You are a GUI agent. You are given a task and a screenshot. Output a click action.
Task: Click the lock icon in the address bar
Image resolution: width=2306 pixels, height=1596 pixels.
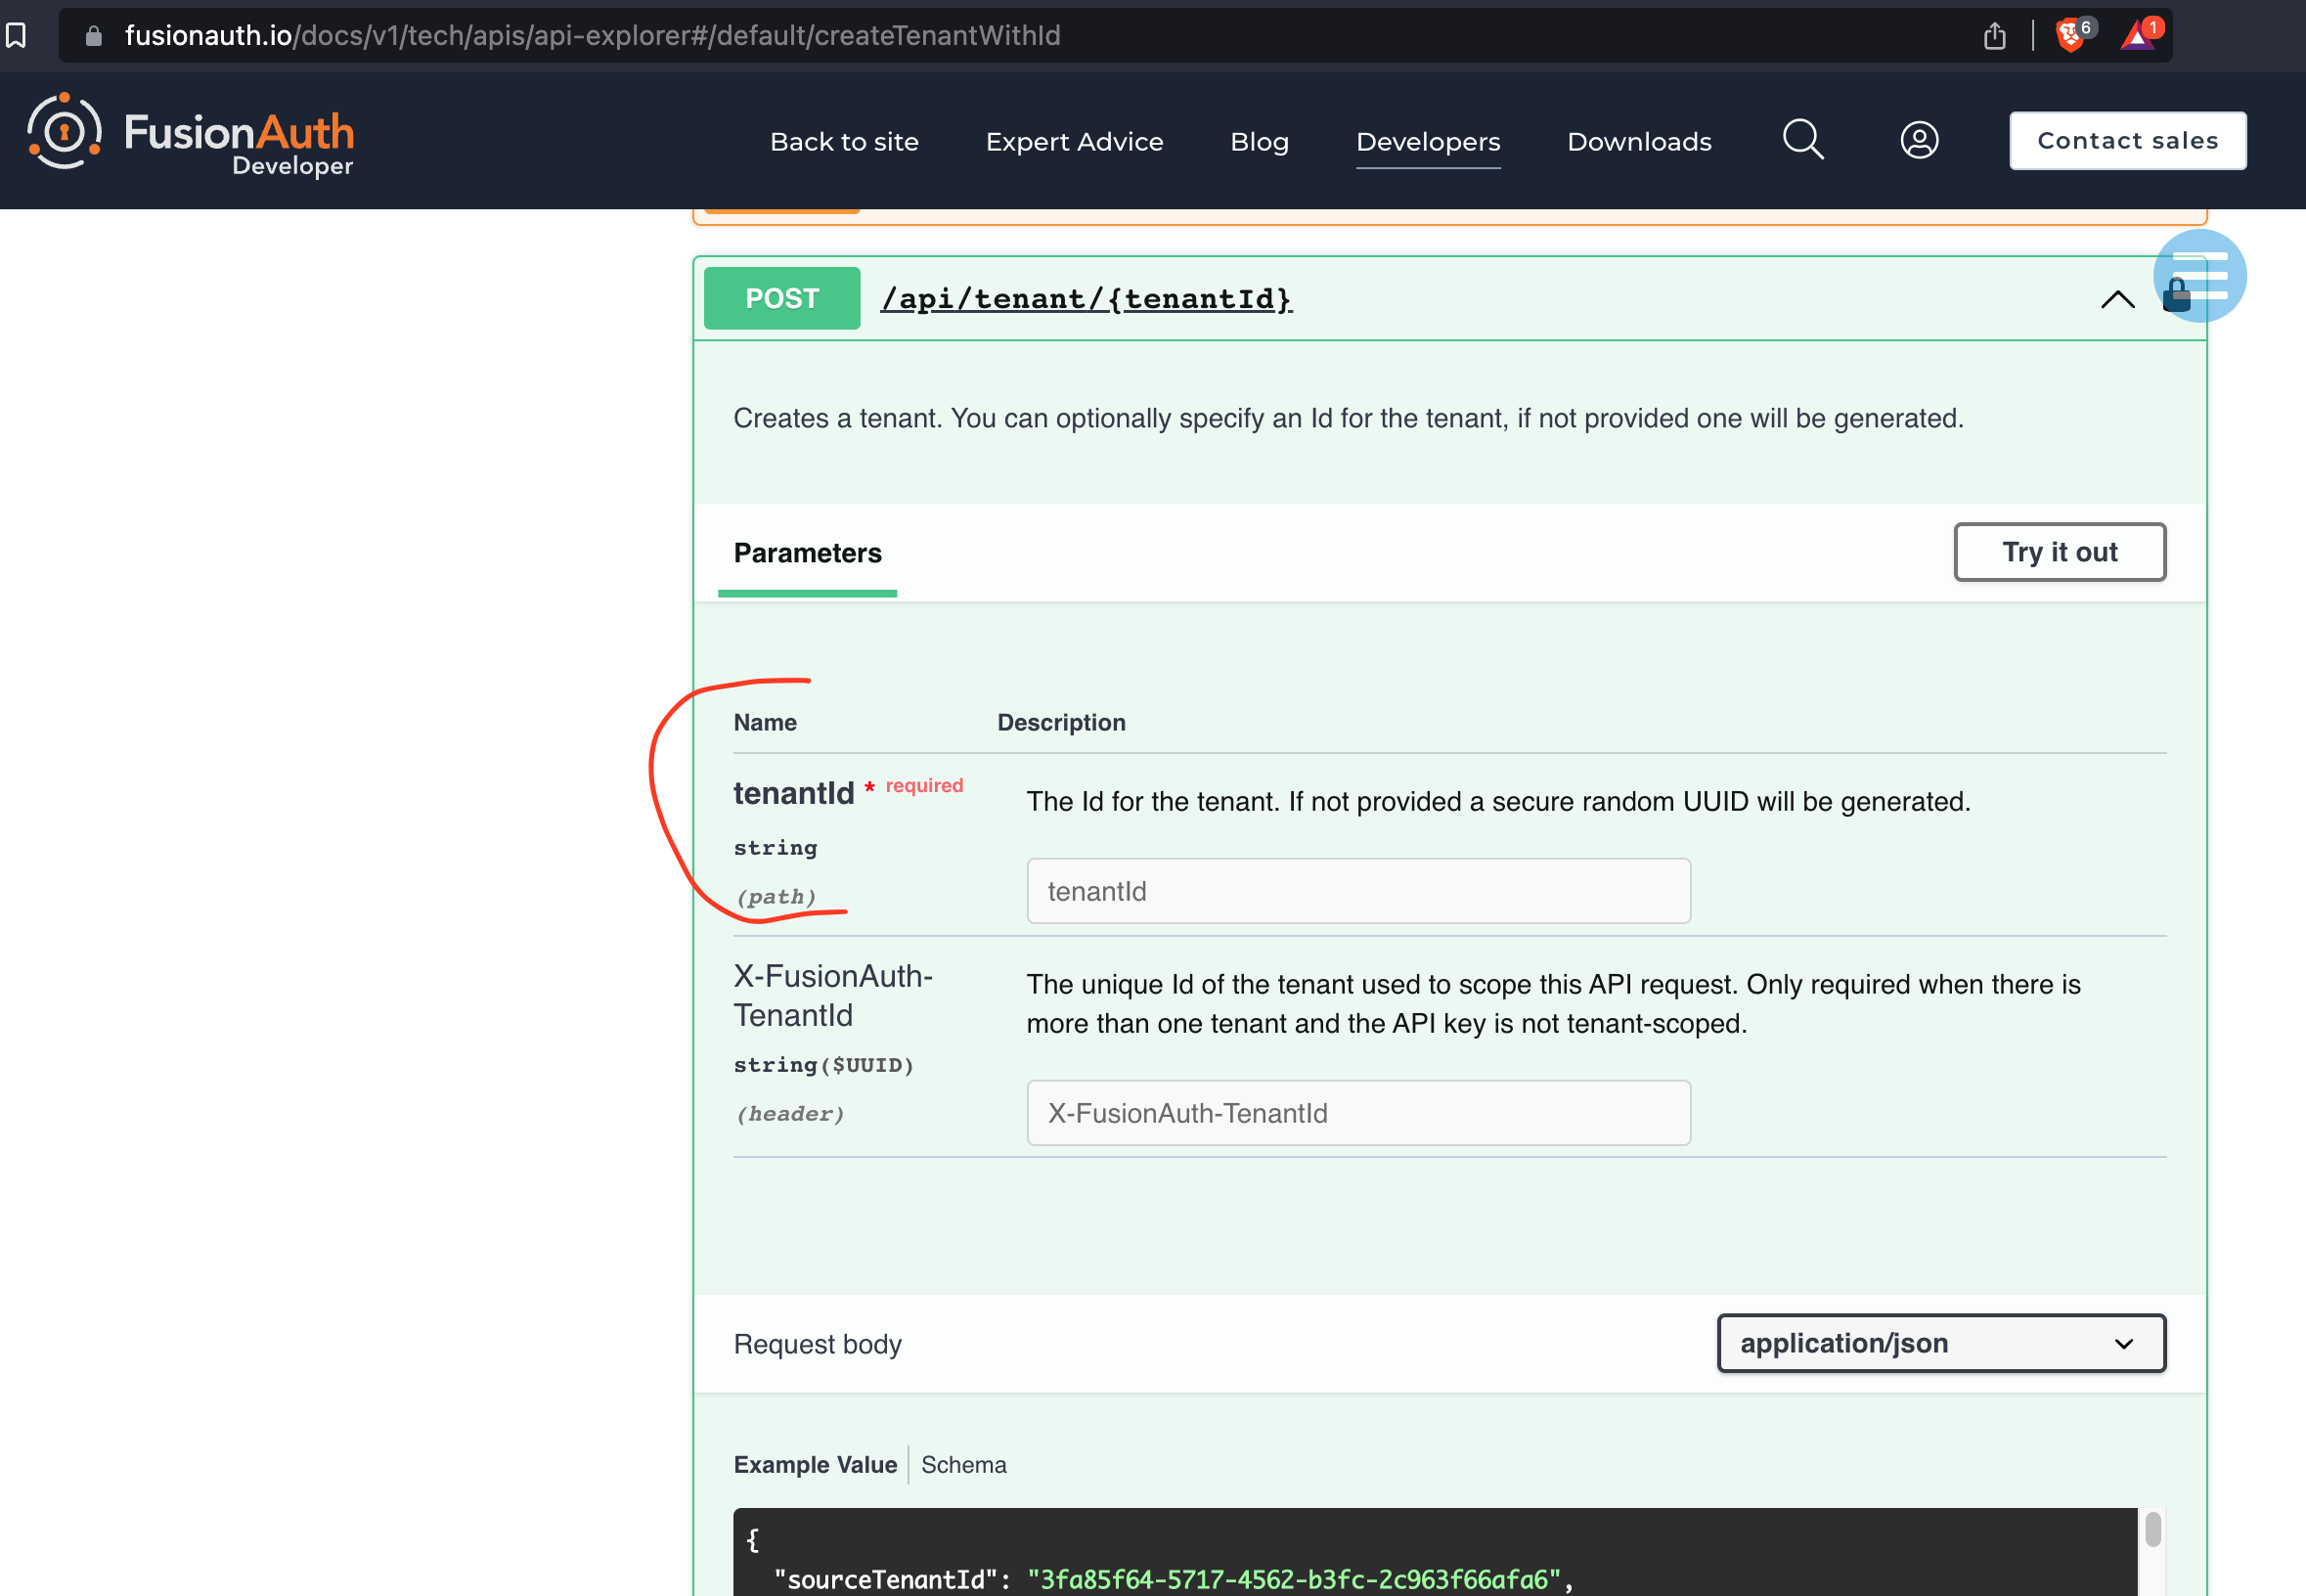pos(93,35)
